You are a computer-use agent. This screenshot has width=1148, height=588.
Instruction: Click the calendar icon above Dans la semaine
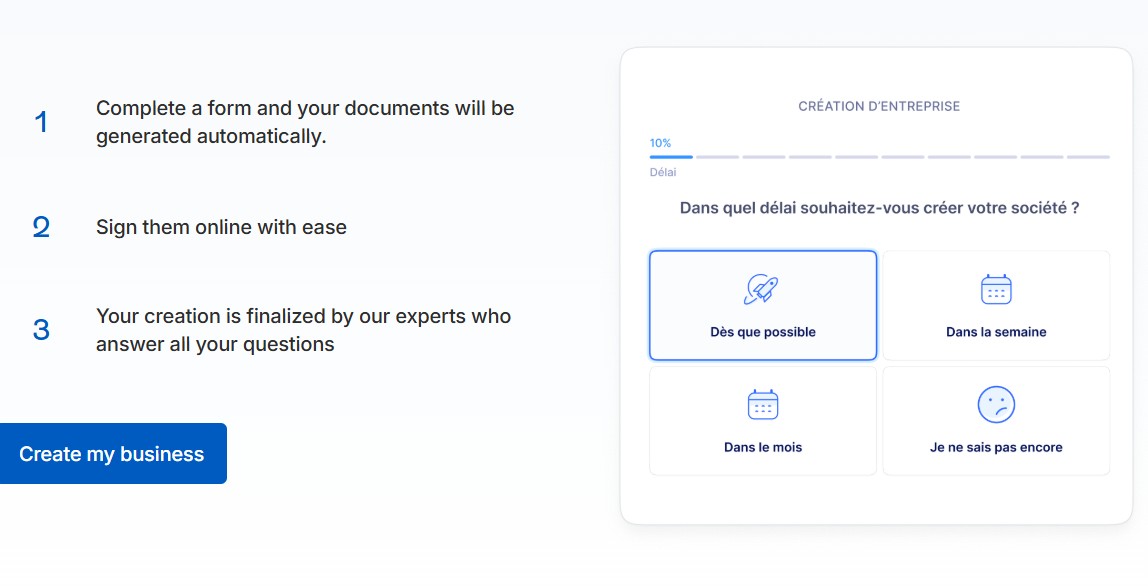point(995,289)
